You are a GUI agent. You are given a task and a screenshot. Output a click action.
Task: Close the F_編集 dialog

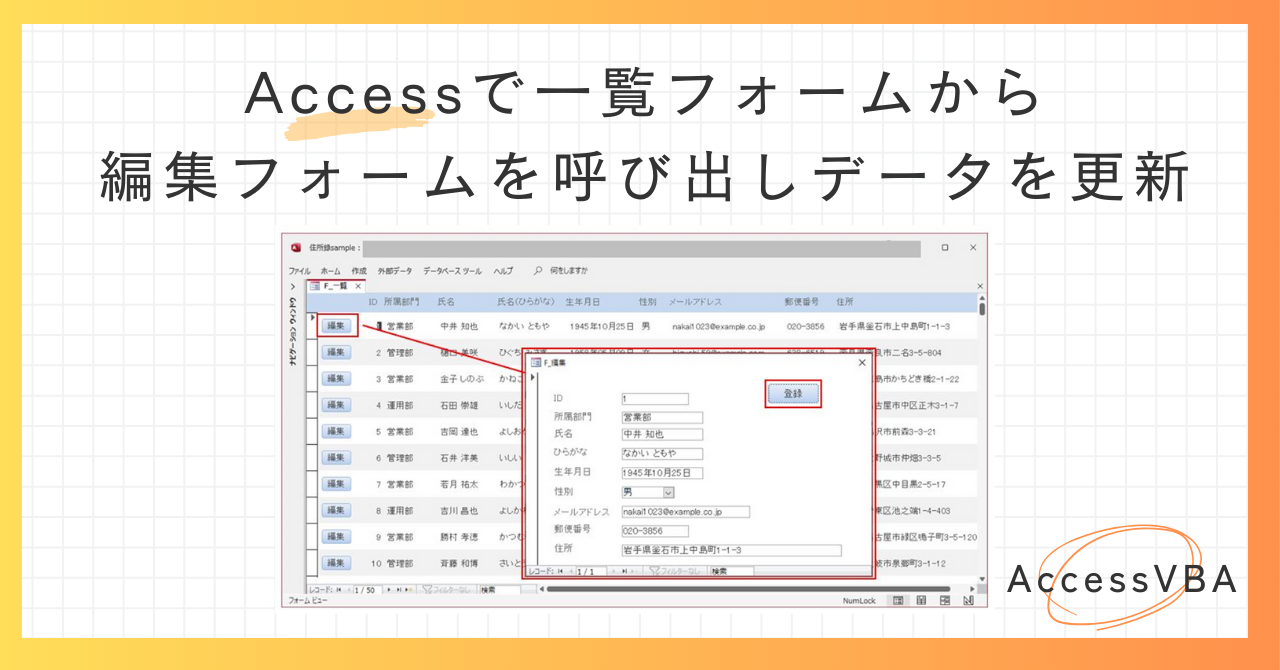point(862,362)
